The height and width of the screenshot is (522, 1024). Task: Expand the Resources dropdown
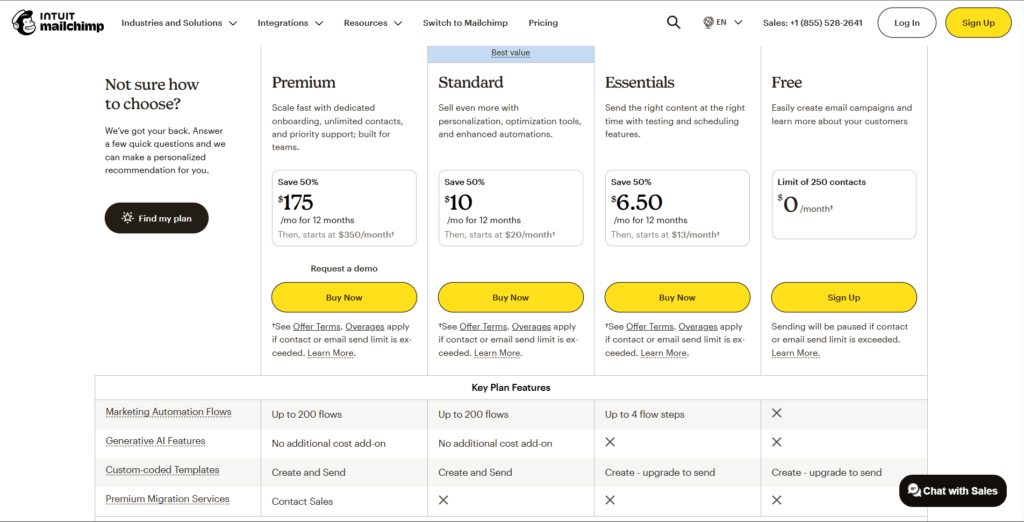coord(372,23)
